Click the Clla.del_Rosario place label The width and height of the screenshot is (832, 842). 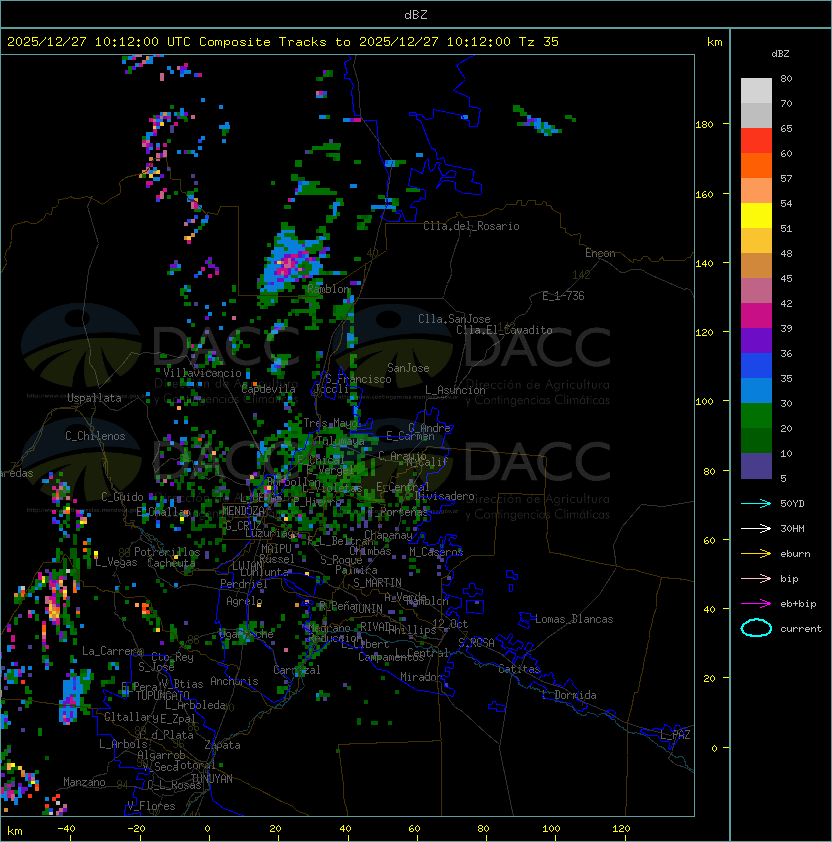(x=471, y=226)
